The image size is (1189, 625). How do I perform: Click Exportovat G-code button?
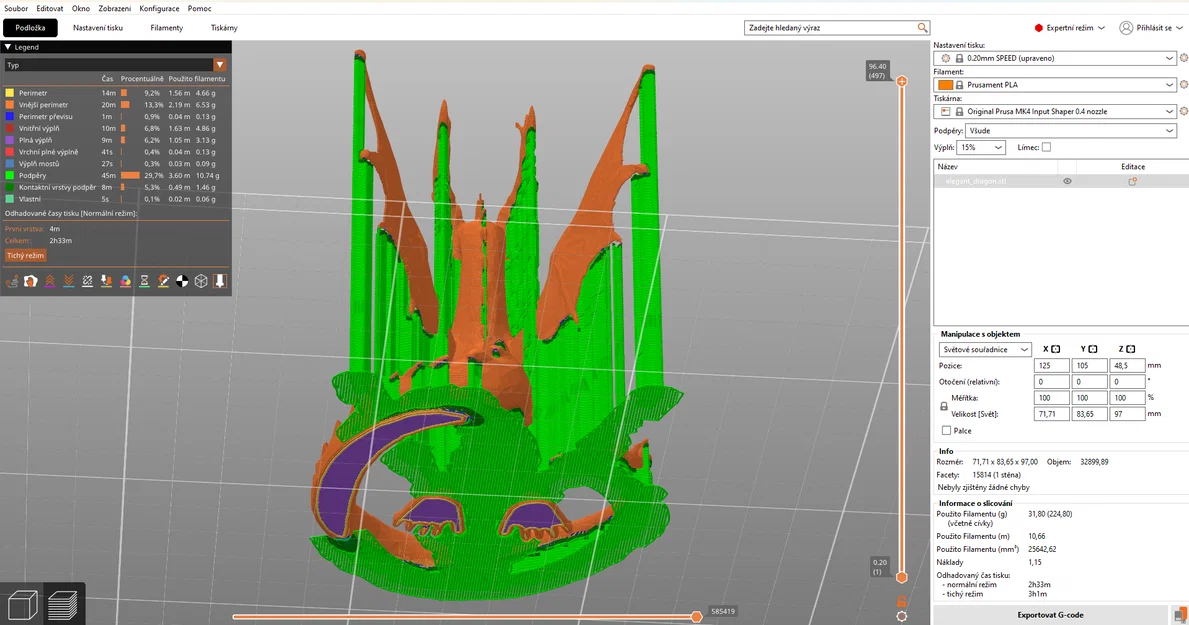pos(1050,615)
